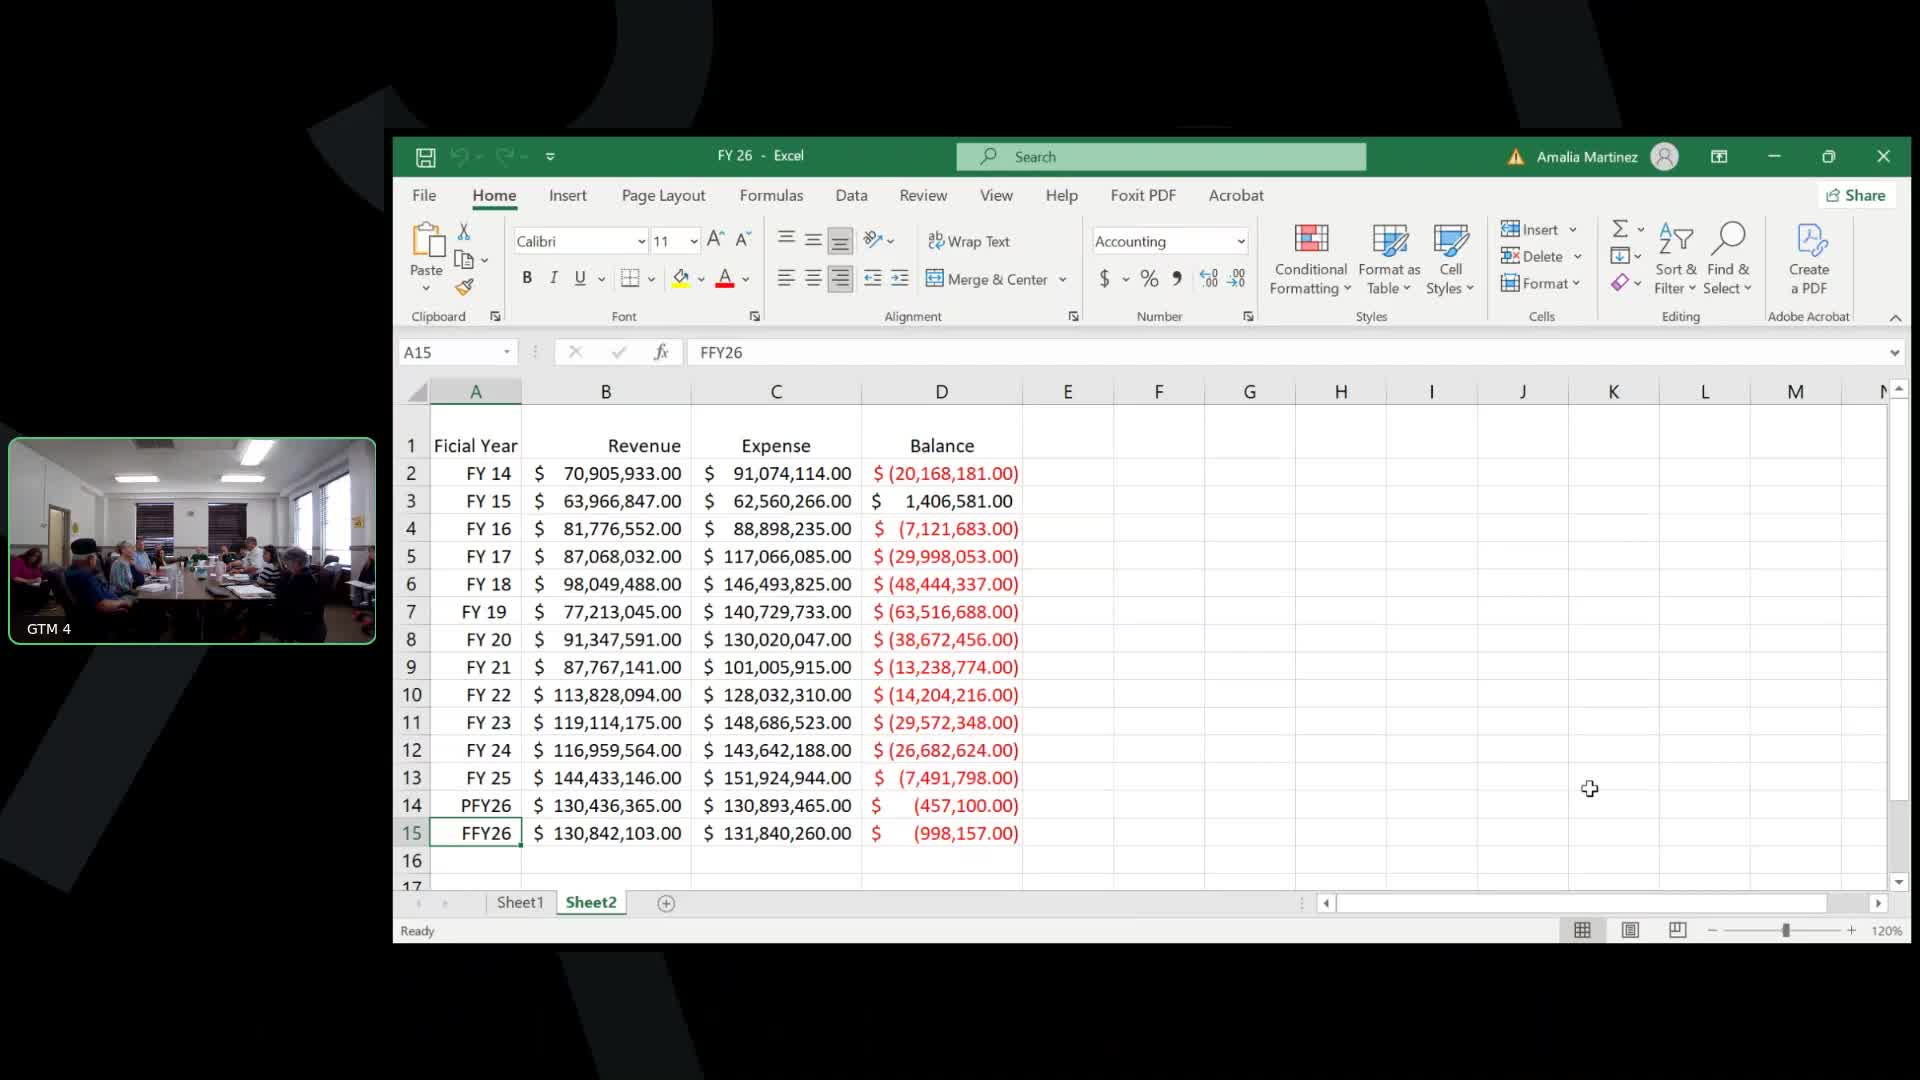
Task: Click the Format Painter brush icon
Action: coord(464,287)
